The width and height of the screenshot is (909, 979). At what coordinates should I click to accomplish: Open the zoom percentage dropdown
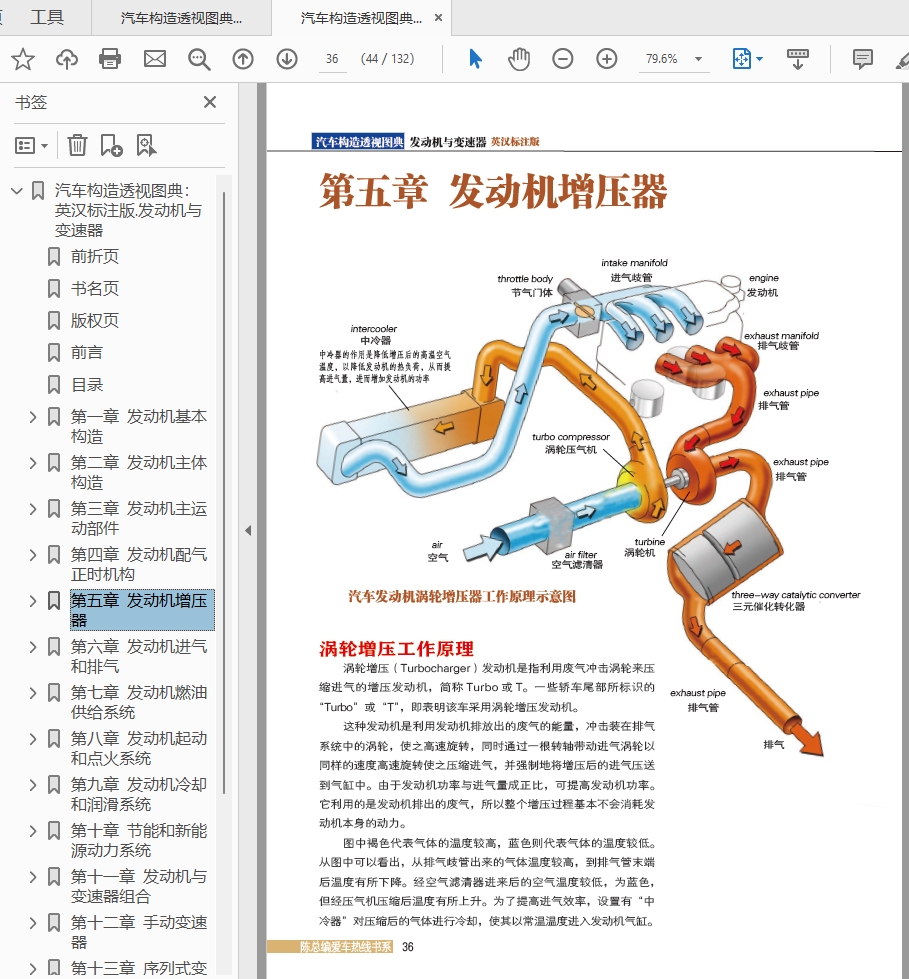[x=698, y=59]
